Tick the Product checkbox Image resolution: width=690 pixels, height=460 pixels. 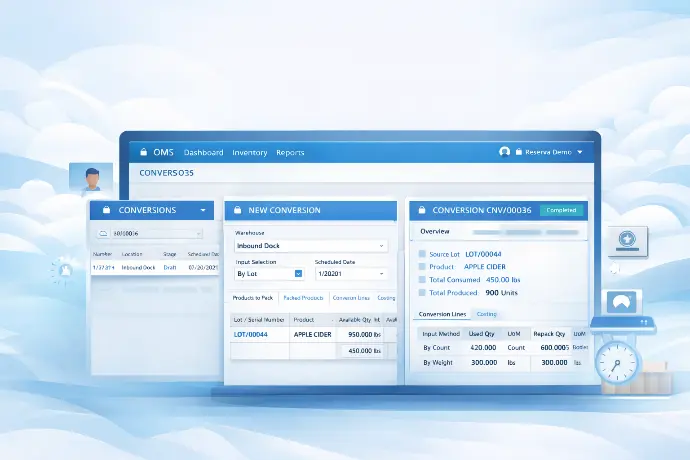tap(422, 267)
